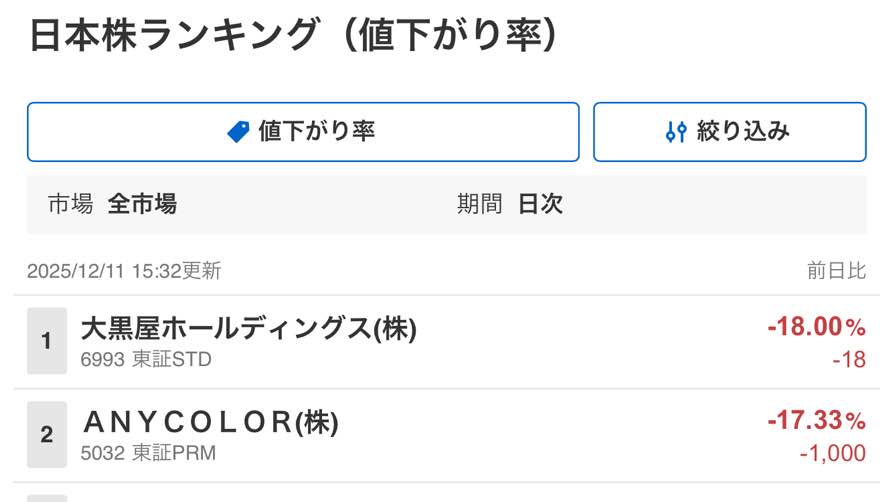Select the 全市場 market value

(142, 205)
